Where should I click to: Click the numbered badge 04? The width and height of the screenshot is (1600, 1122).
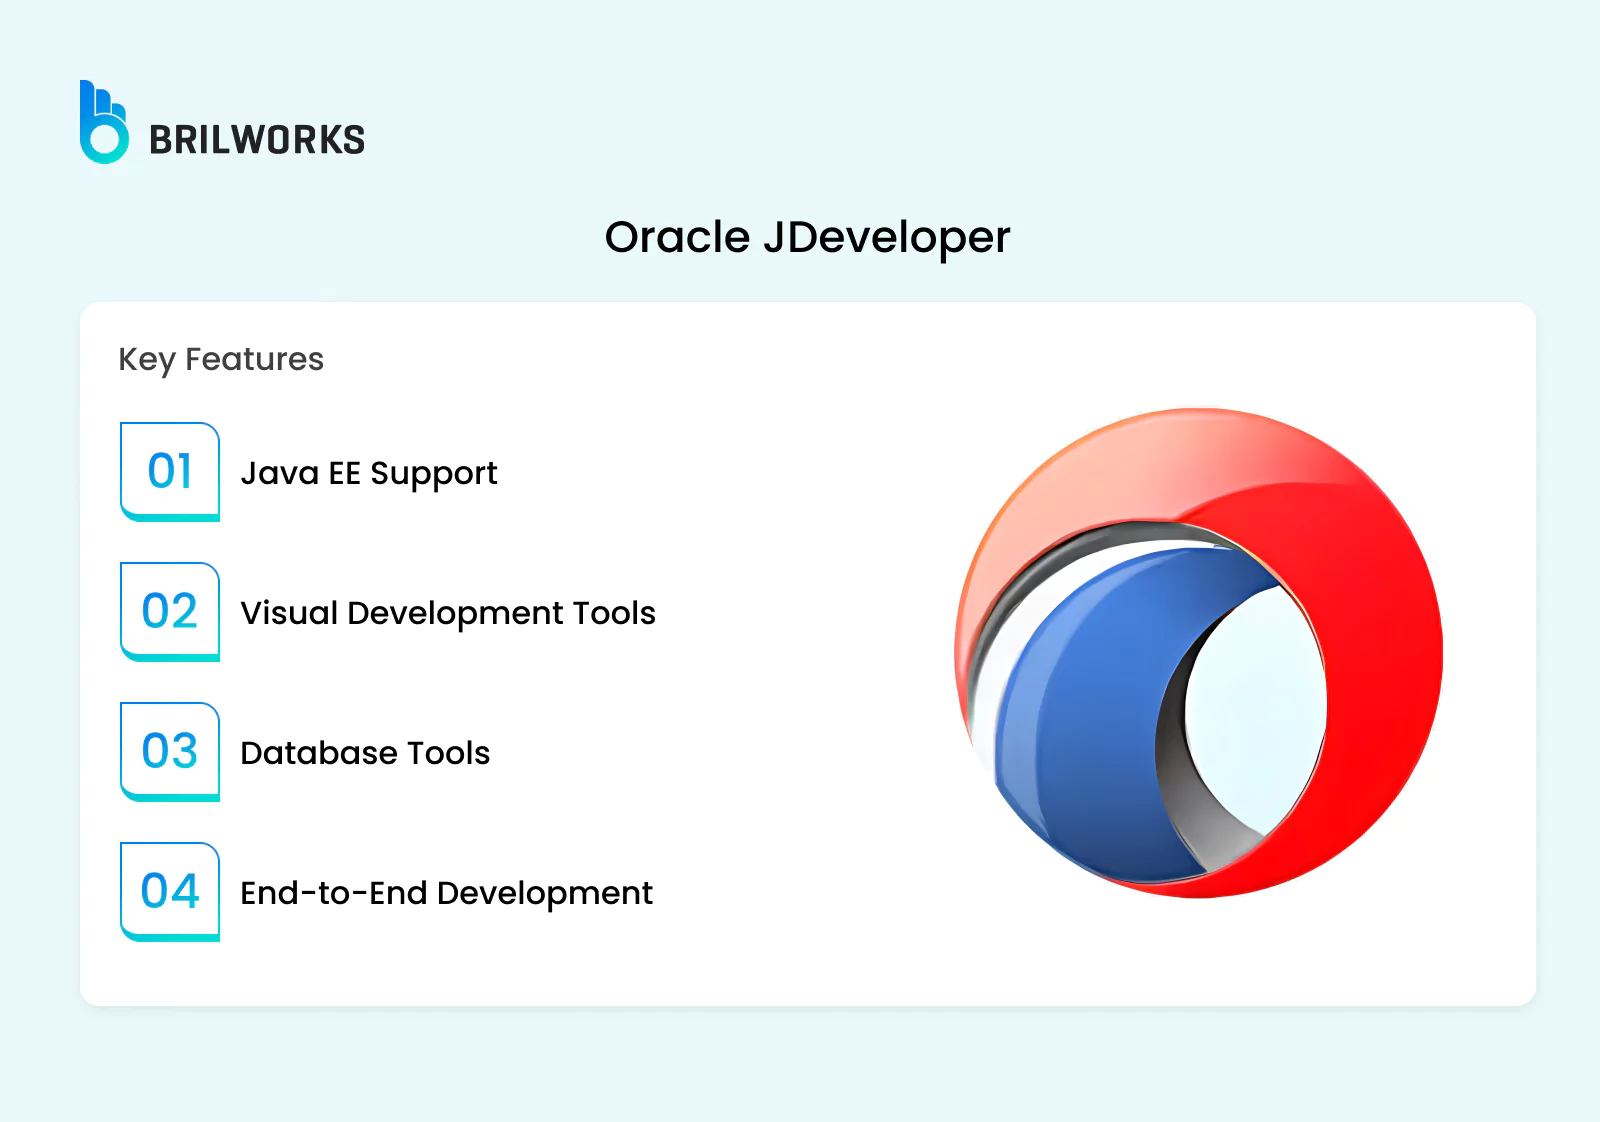168,891
